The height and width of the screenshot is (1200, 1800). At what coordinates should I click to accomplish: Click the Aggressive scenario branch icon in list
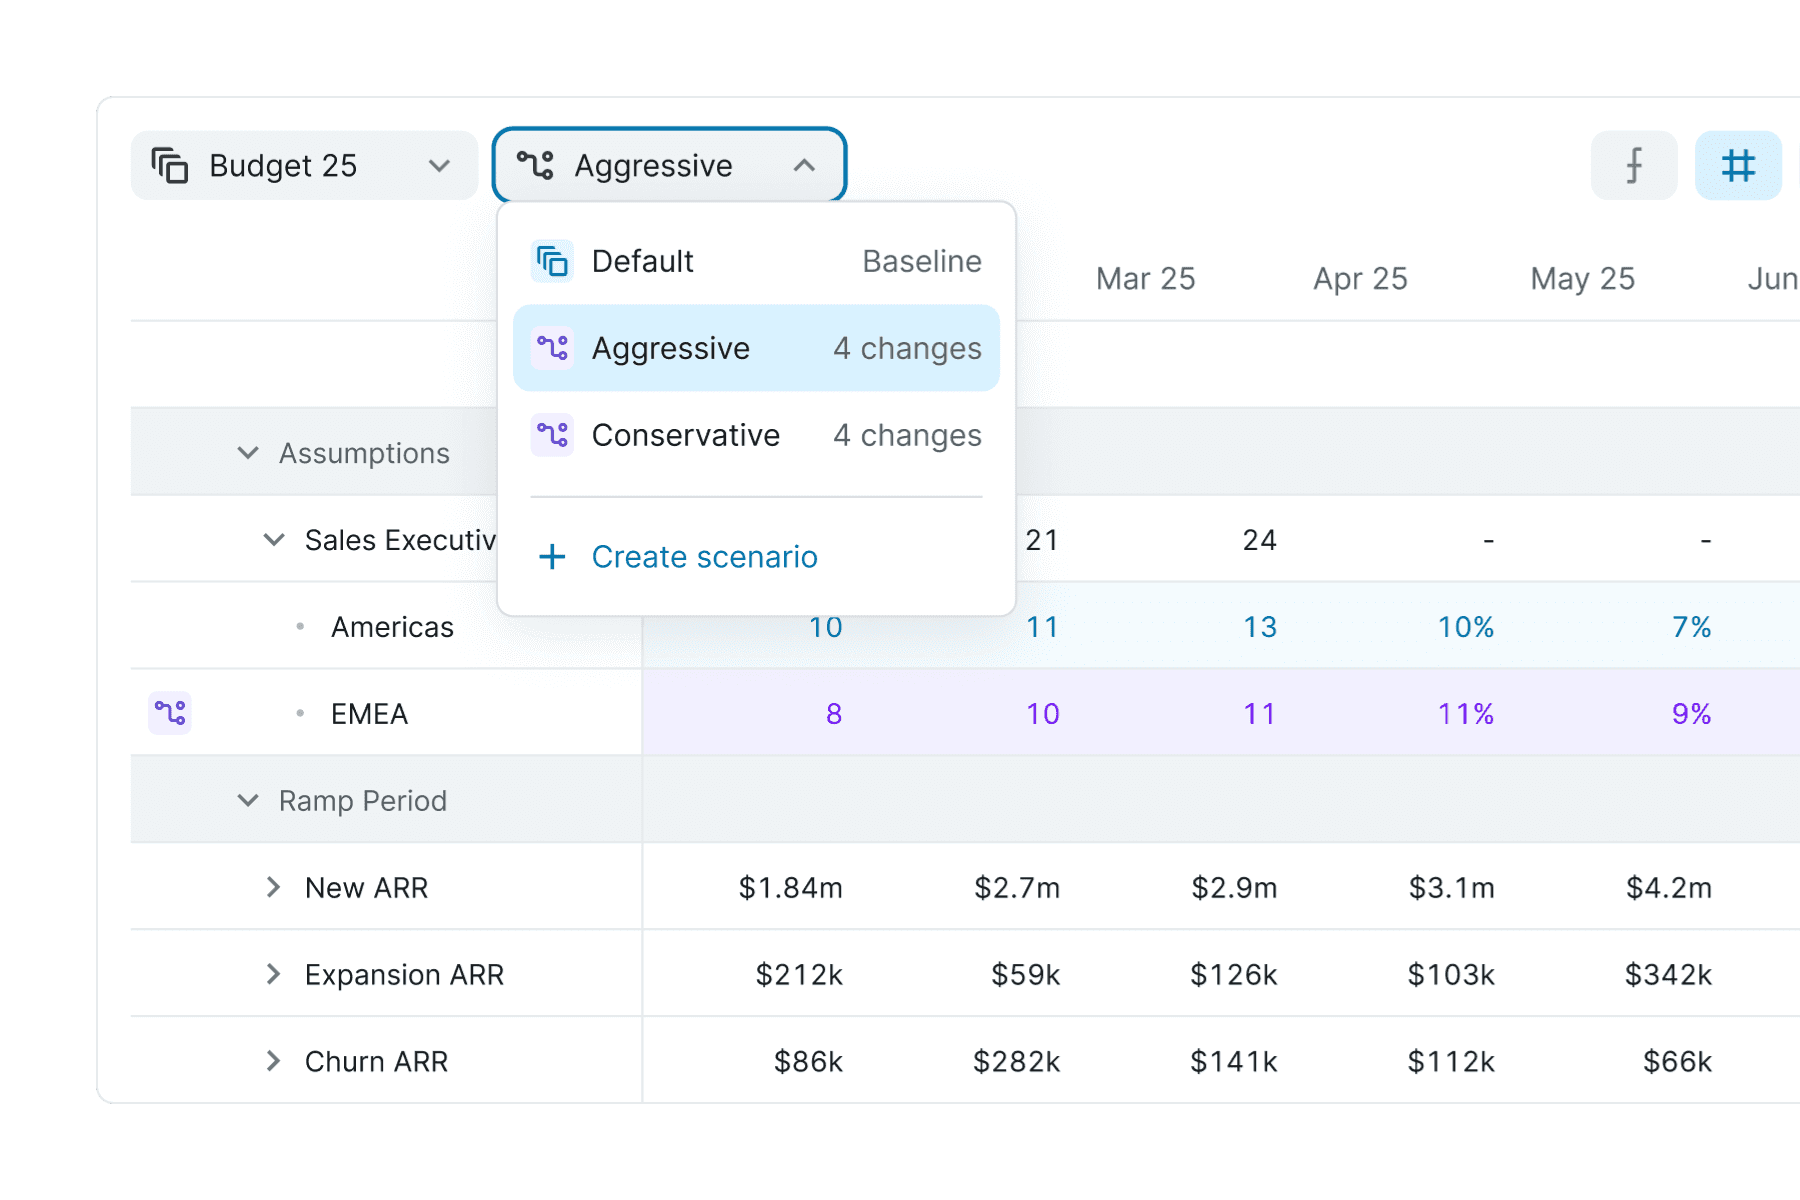pyautogui.click(x=552, y=348)
